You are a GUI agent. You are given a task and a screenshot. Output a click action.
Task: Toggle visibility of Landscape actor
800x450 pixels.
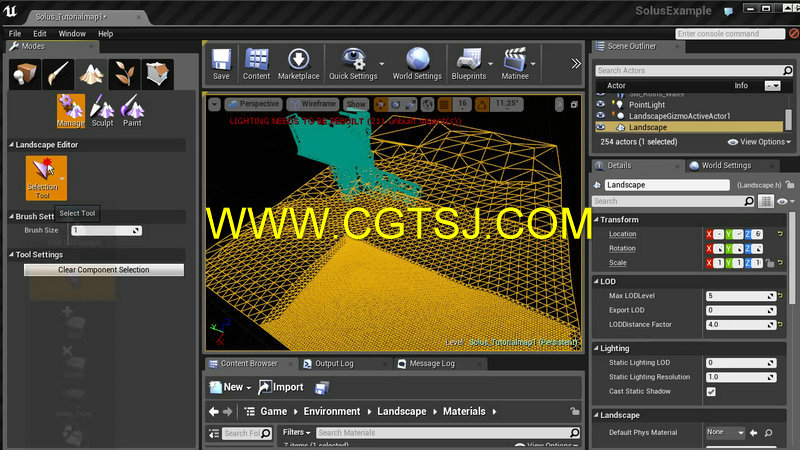(x=601, y=127)
